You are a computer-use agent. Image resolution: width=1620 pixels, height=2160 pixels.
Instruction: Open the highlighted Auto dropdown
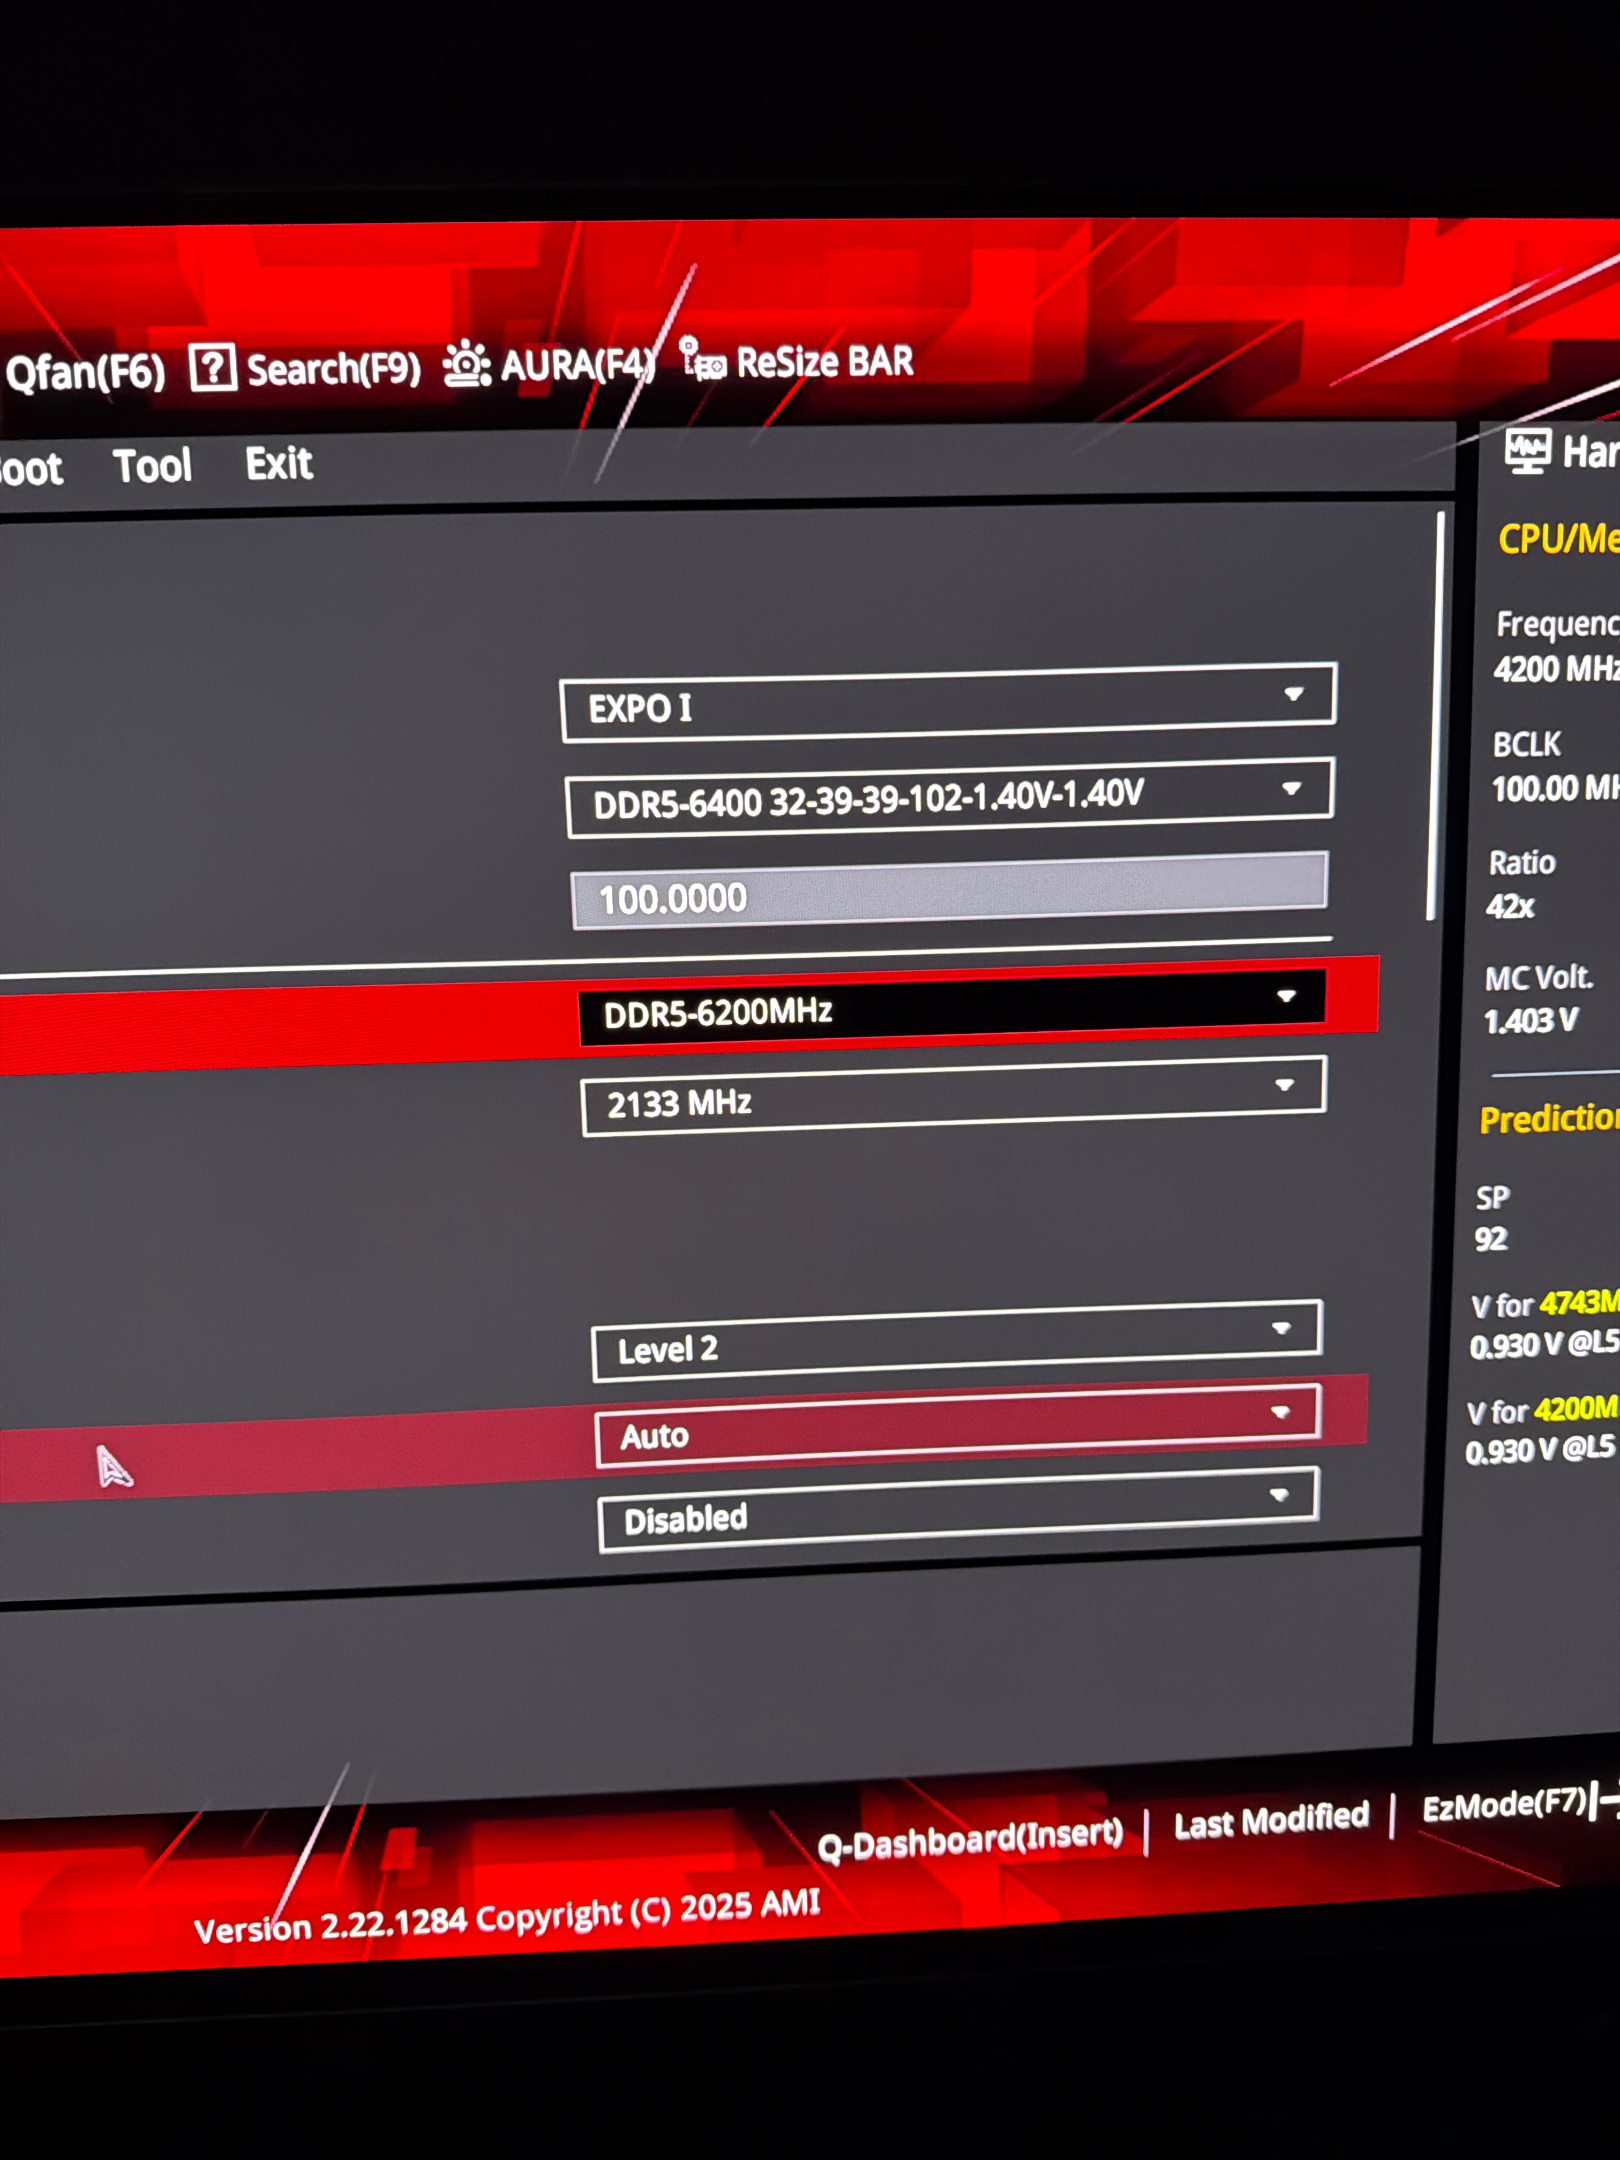click(958, 1426)
